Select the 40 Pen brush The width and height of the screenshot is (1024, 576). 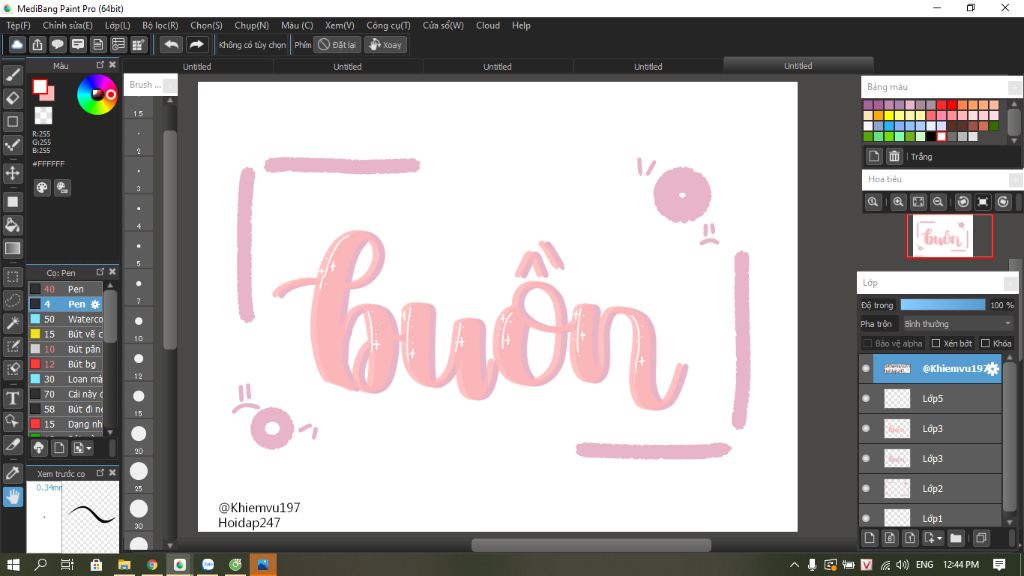point(66,289)
